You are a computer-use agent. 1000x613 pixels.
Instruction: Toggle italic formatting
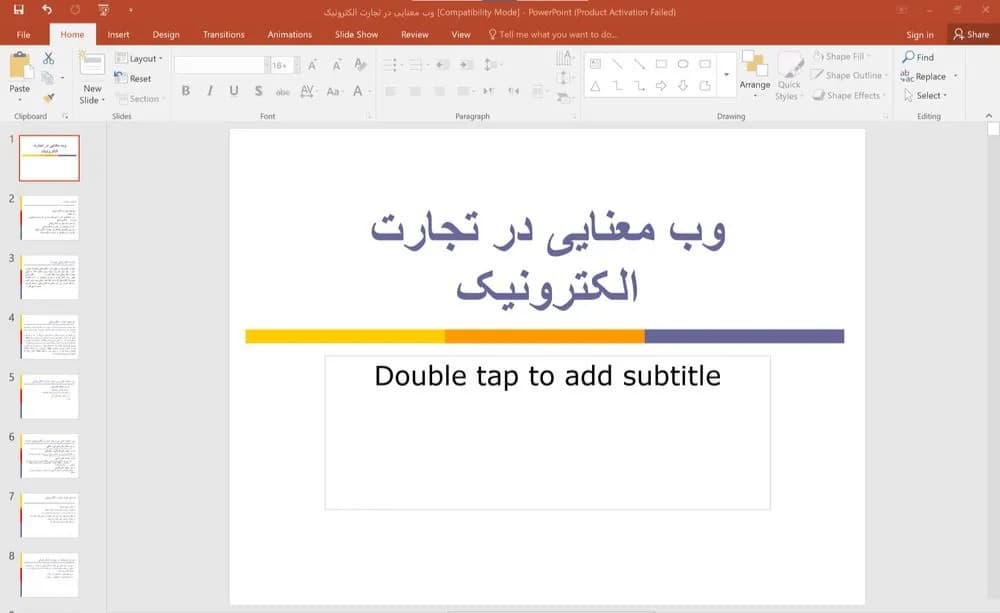tap(210, 91)
